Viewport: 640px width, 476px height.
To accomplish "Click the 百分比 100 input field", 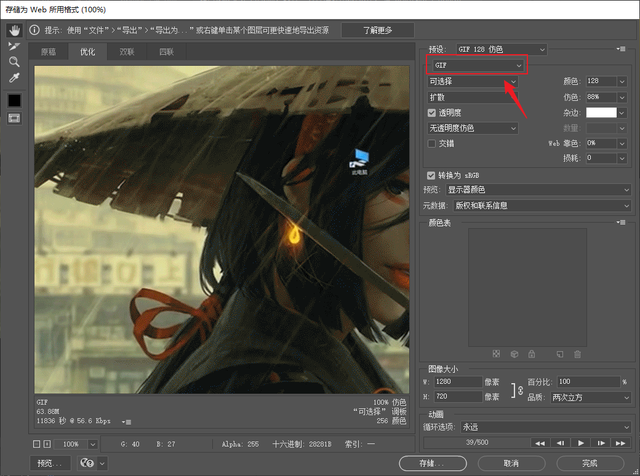I will (x=589, y=382).
